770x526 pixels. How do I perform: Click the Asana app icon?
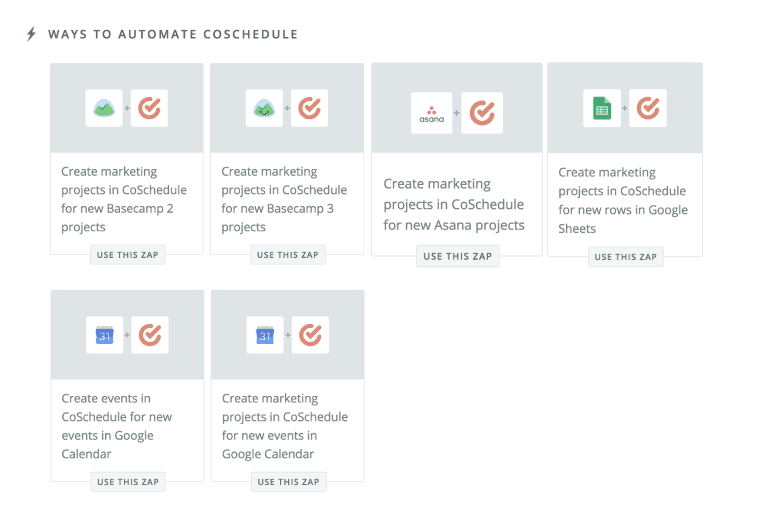click(x=432, y=113)
